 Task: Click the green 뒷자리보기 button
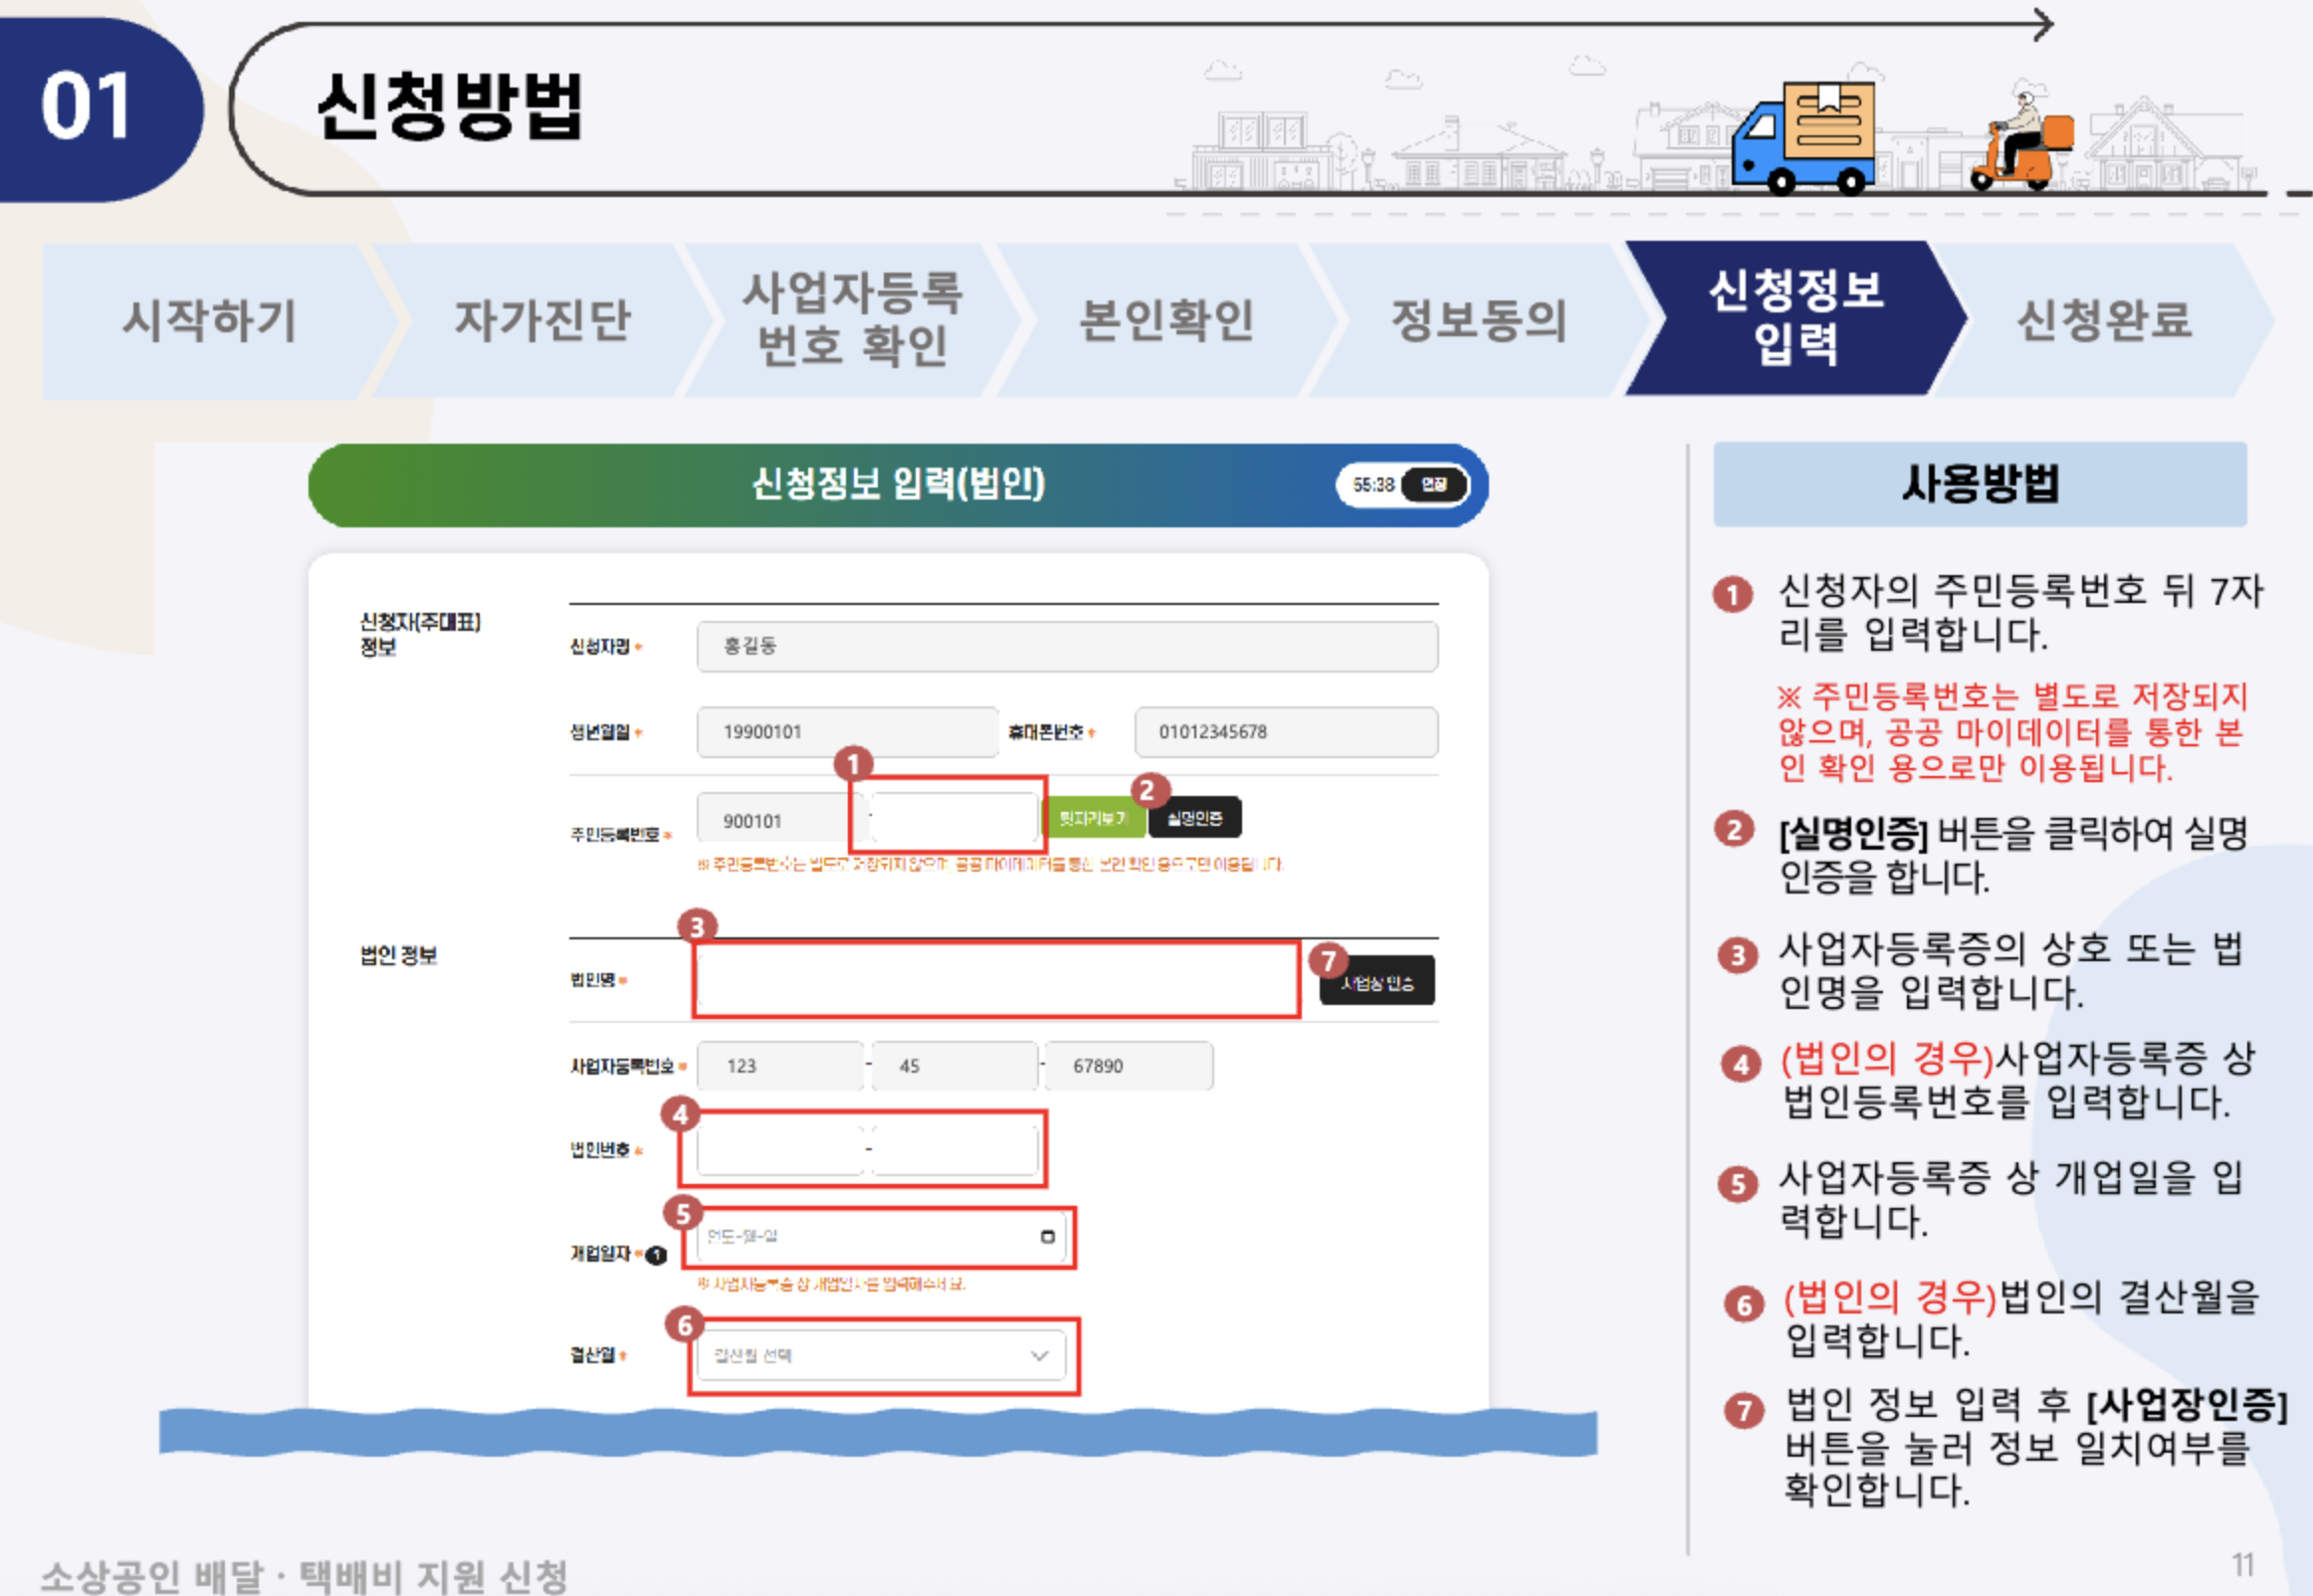(1093, 819)
